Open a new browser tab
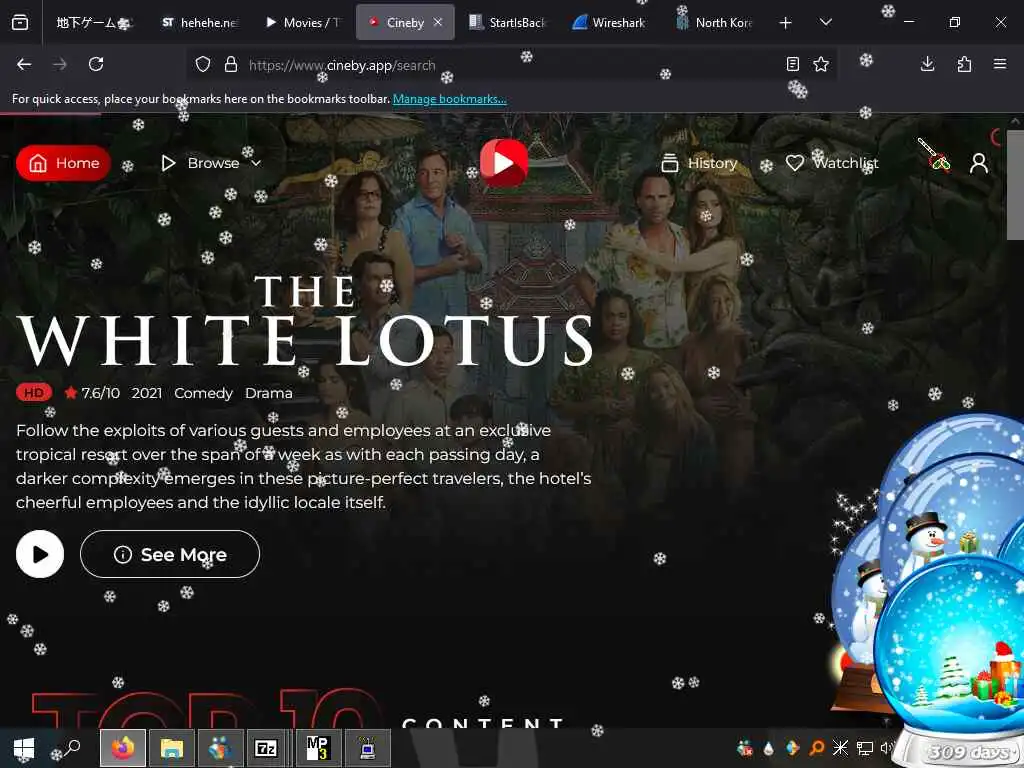The height and width of the screenshot is (768, 1024). point(786,23)
